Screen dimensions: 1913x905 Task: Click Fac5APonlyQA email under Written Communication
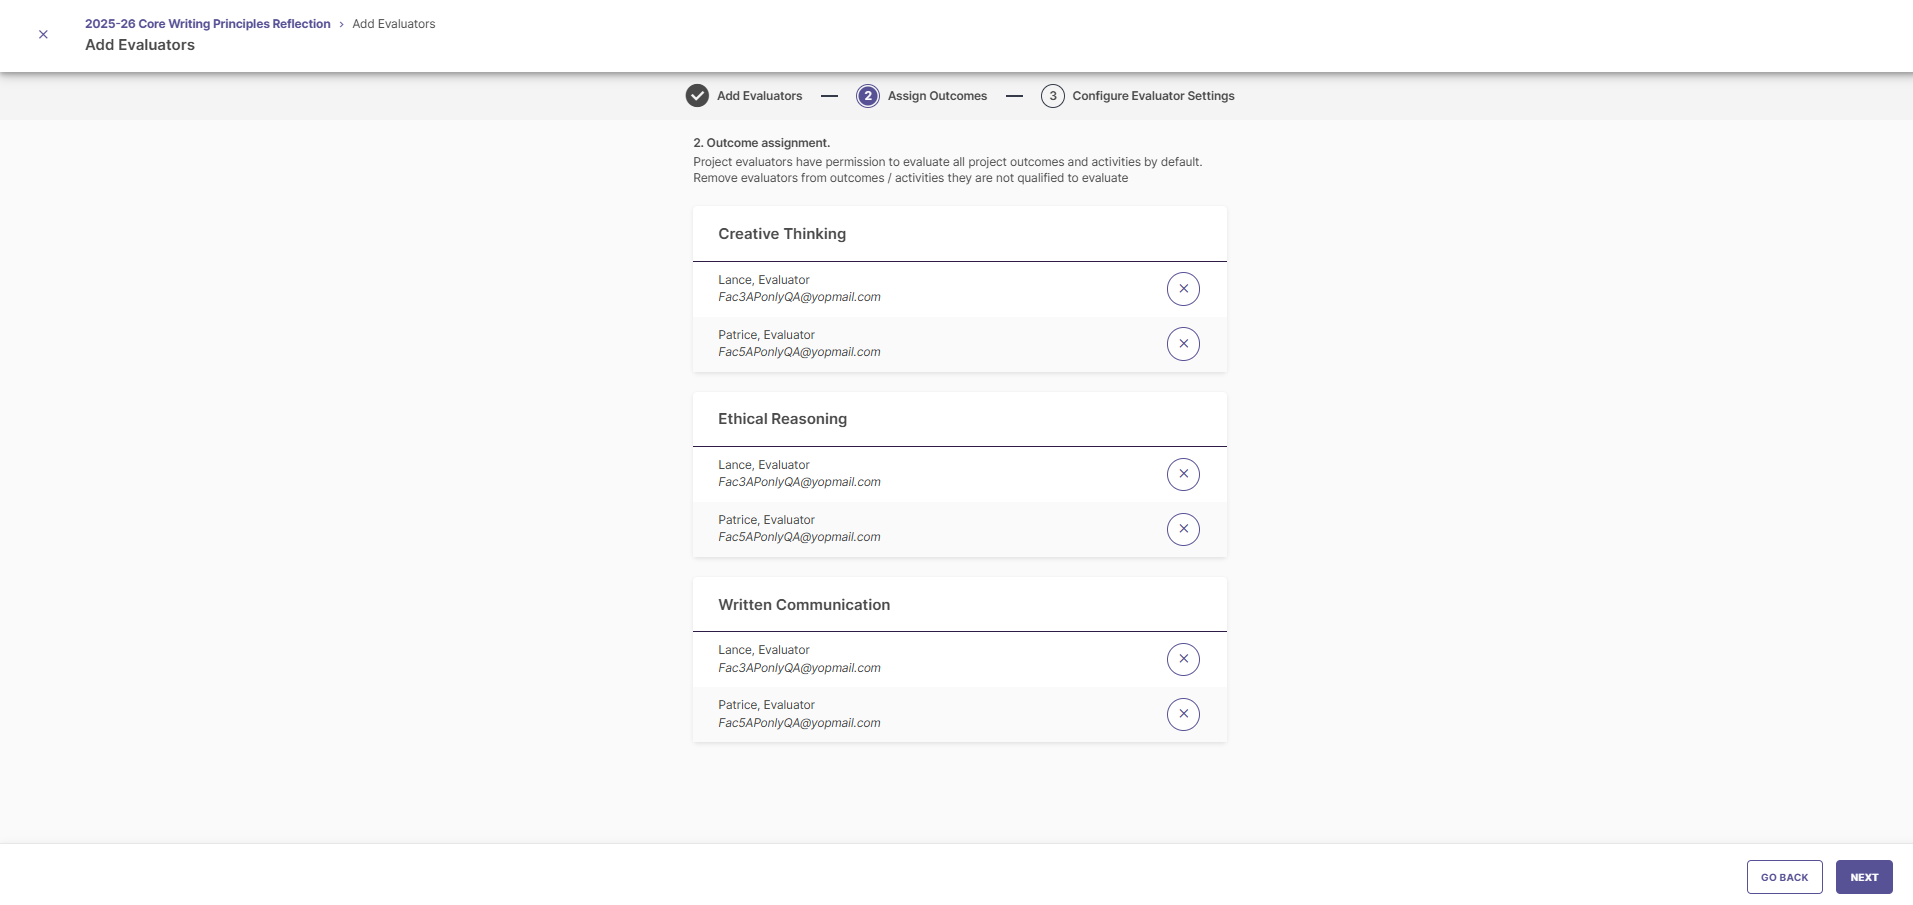coord(799,723)
